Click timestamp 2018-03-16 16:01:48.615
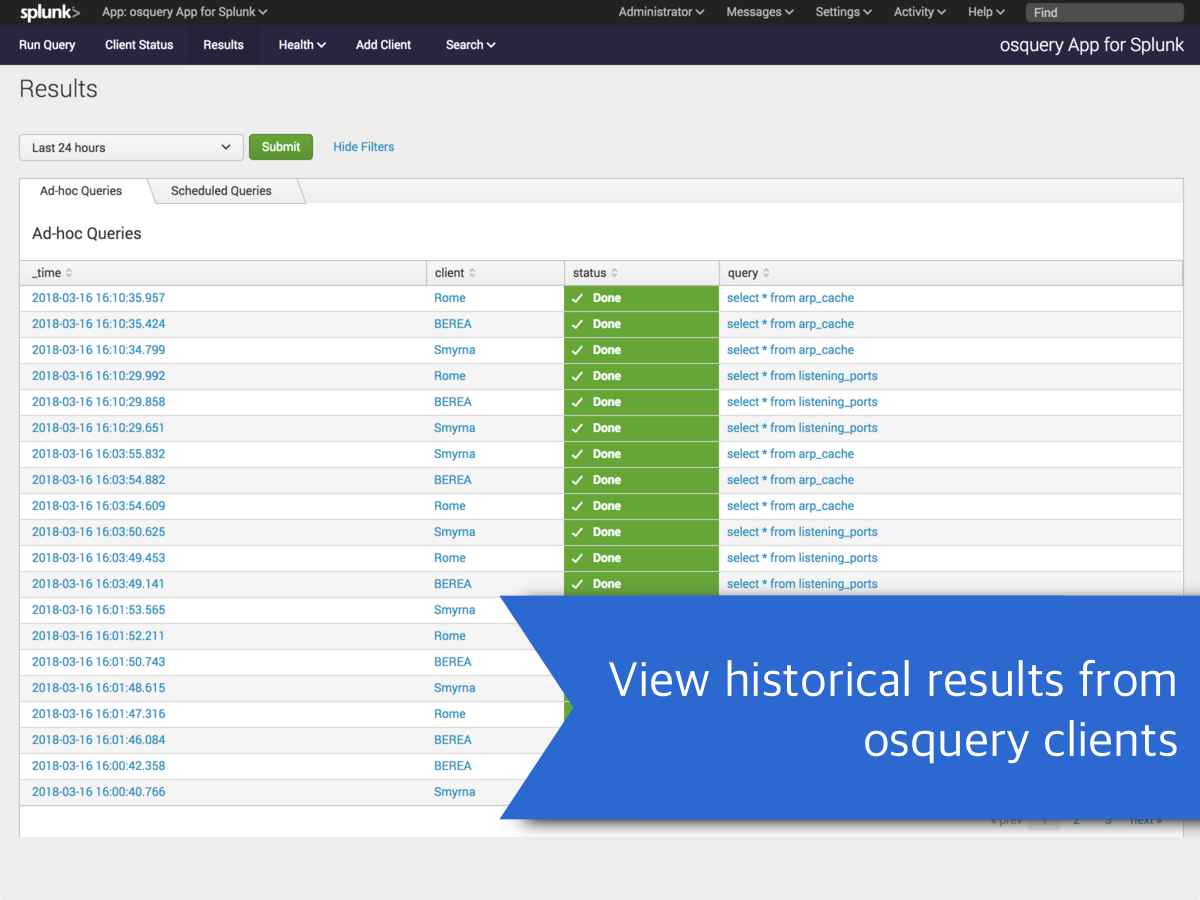Viewport: 1200px width, 900px height. point(99,688)
